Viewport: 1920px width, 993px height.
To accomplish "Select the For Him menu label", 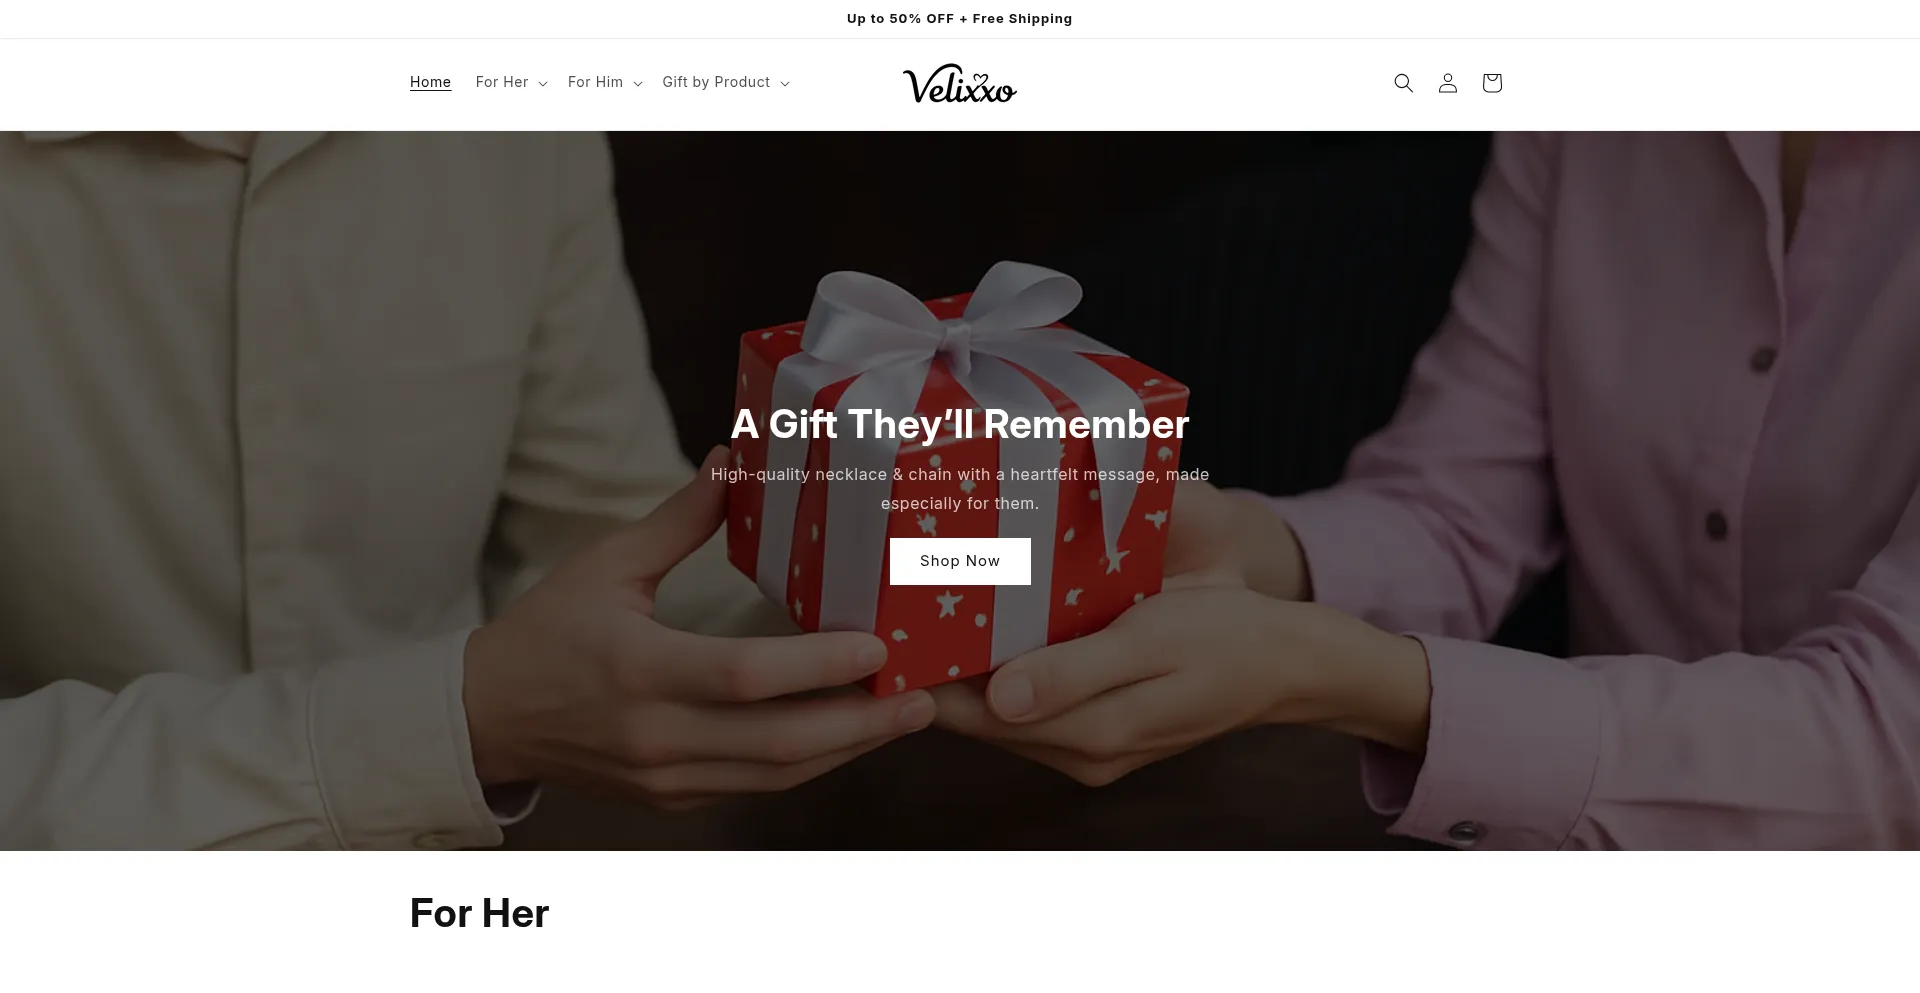I will [595, 82].
